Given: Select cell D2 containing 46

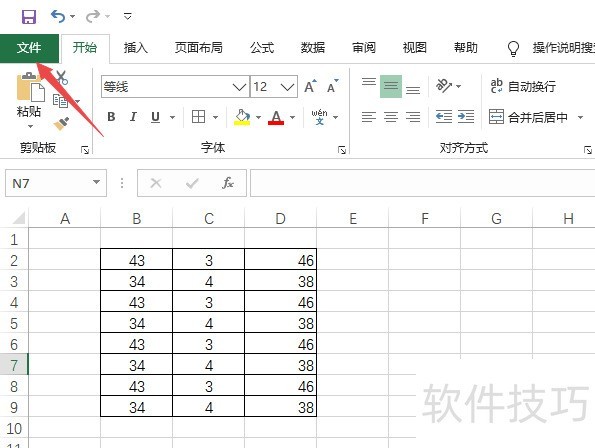Looking at the screenshot, I should coord(280,260).
